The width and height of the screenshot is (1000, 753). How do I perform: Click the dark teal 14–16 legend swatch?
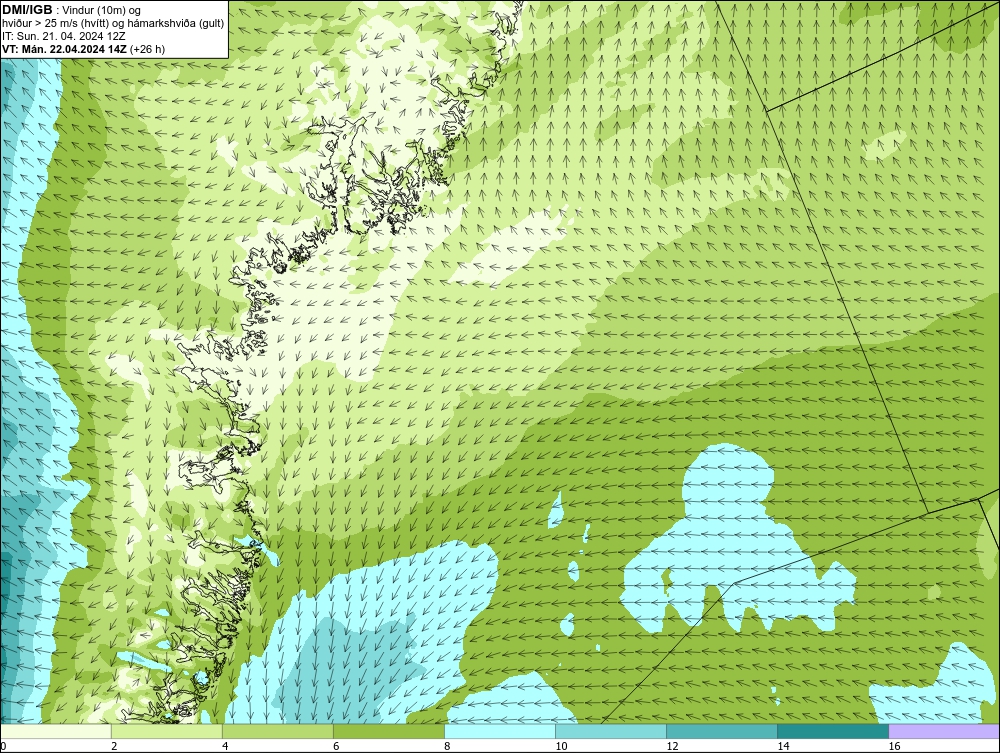833,731
